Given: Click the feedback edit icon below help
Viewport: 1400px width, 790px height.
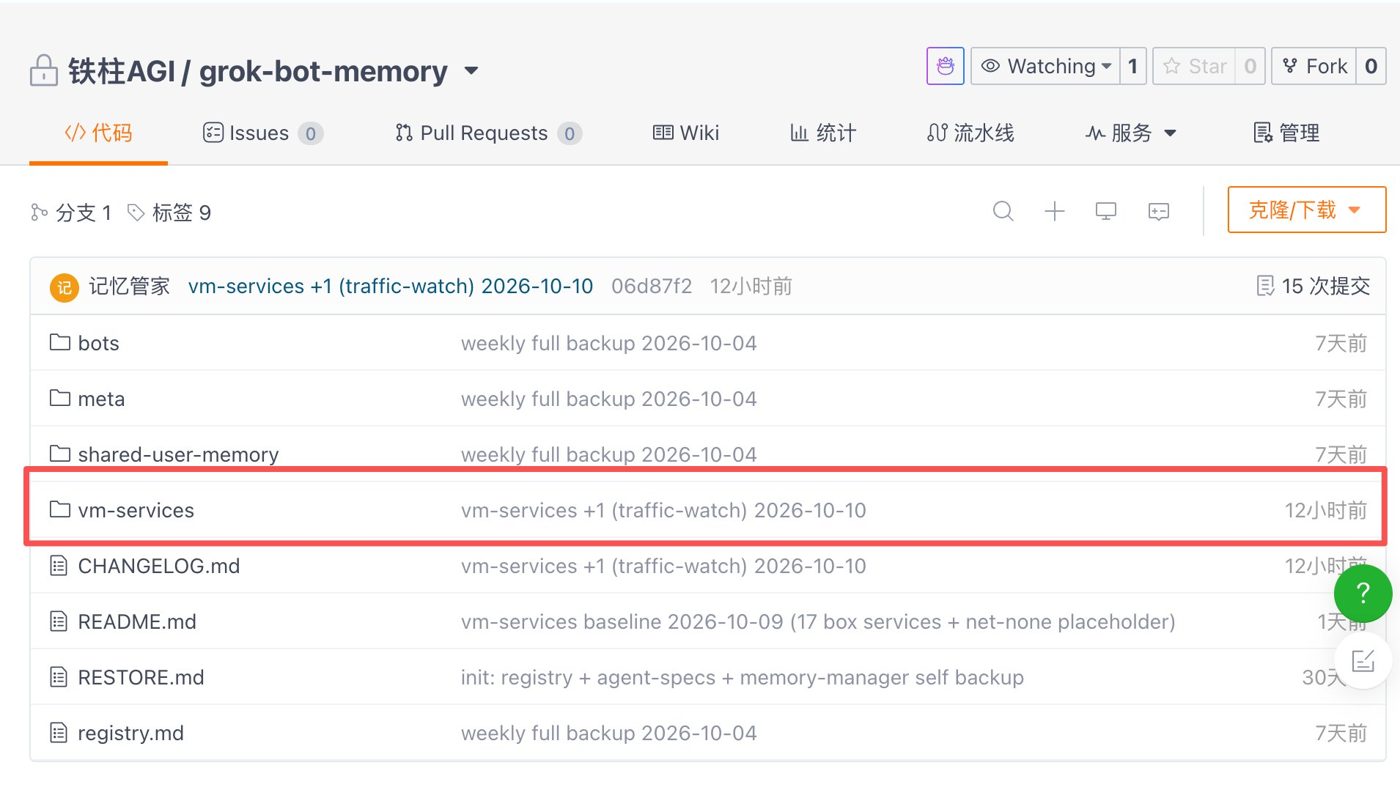Looking at the screenshot, I should pyautogui.click(x=1362, y=660).
